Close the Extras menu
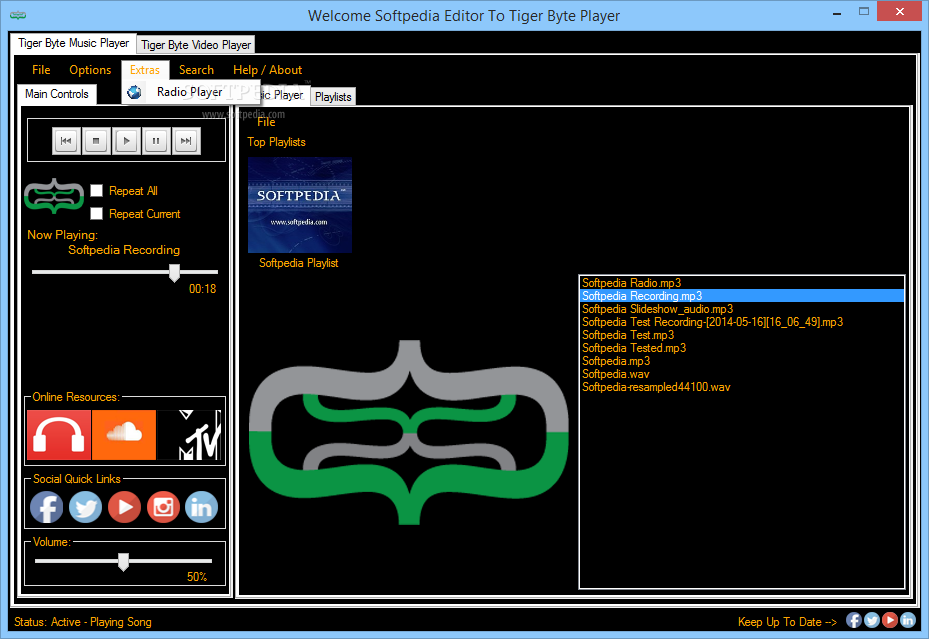The height and width of the screenshot is (639, 929). click(145, 70)
